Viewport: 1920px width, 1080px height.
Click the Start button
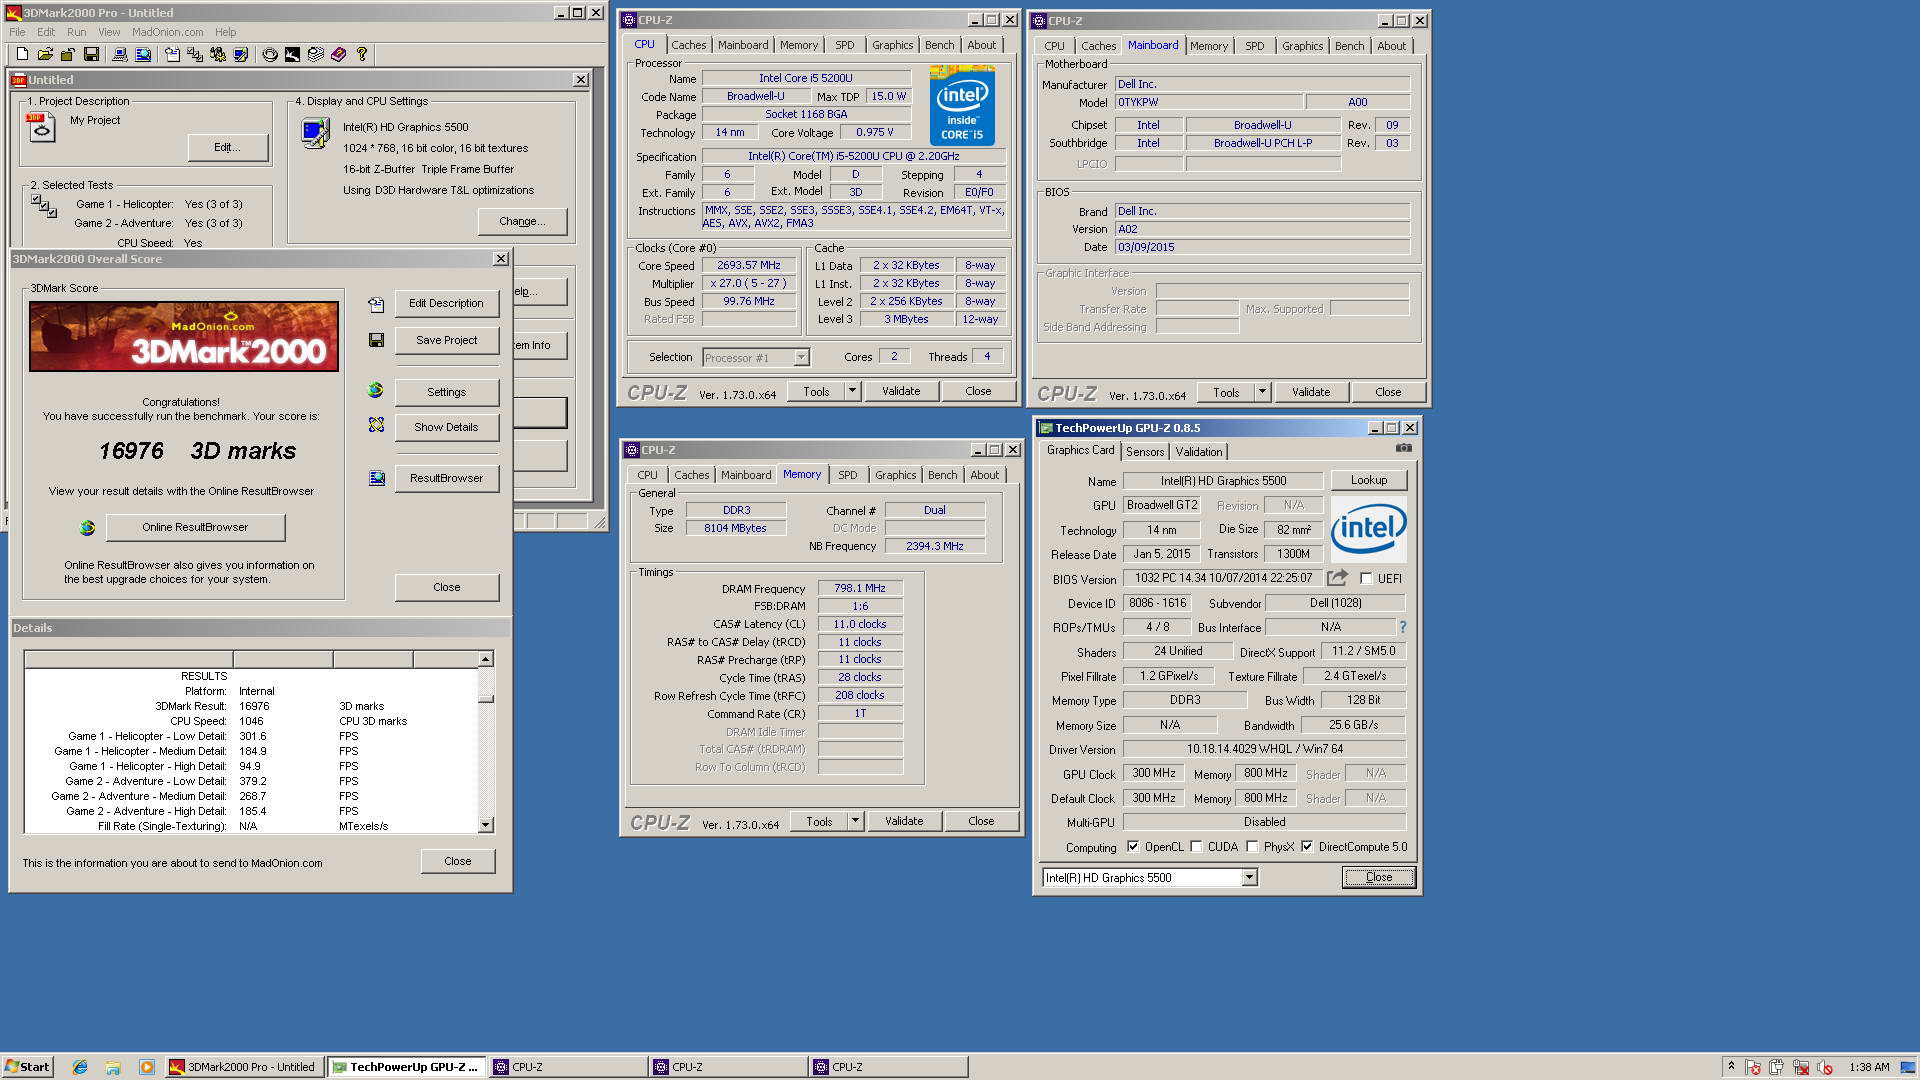pyautogui.click(x=28, y=1067)
